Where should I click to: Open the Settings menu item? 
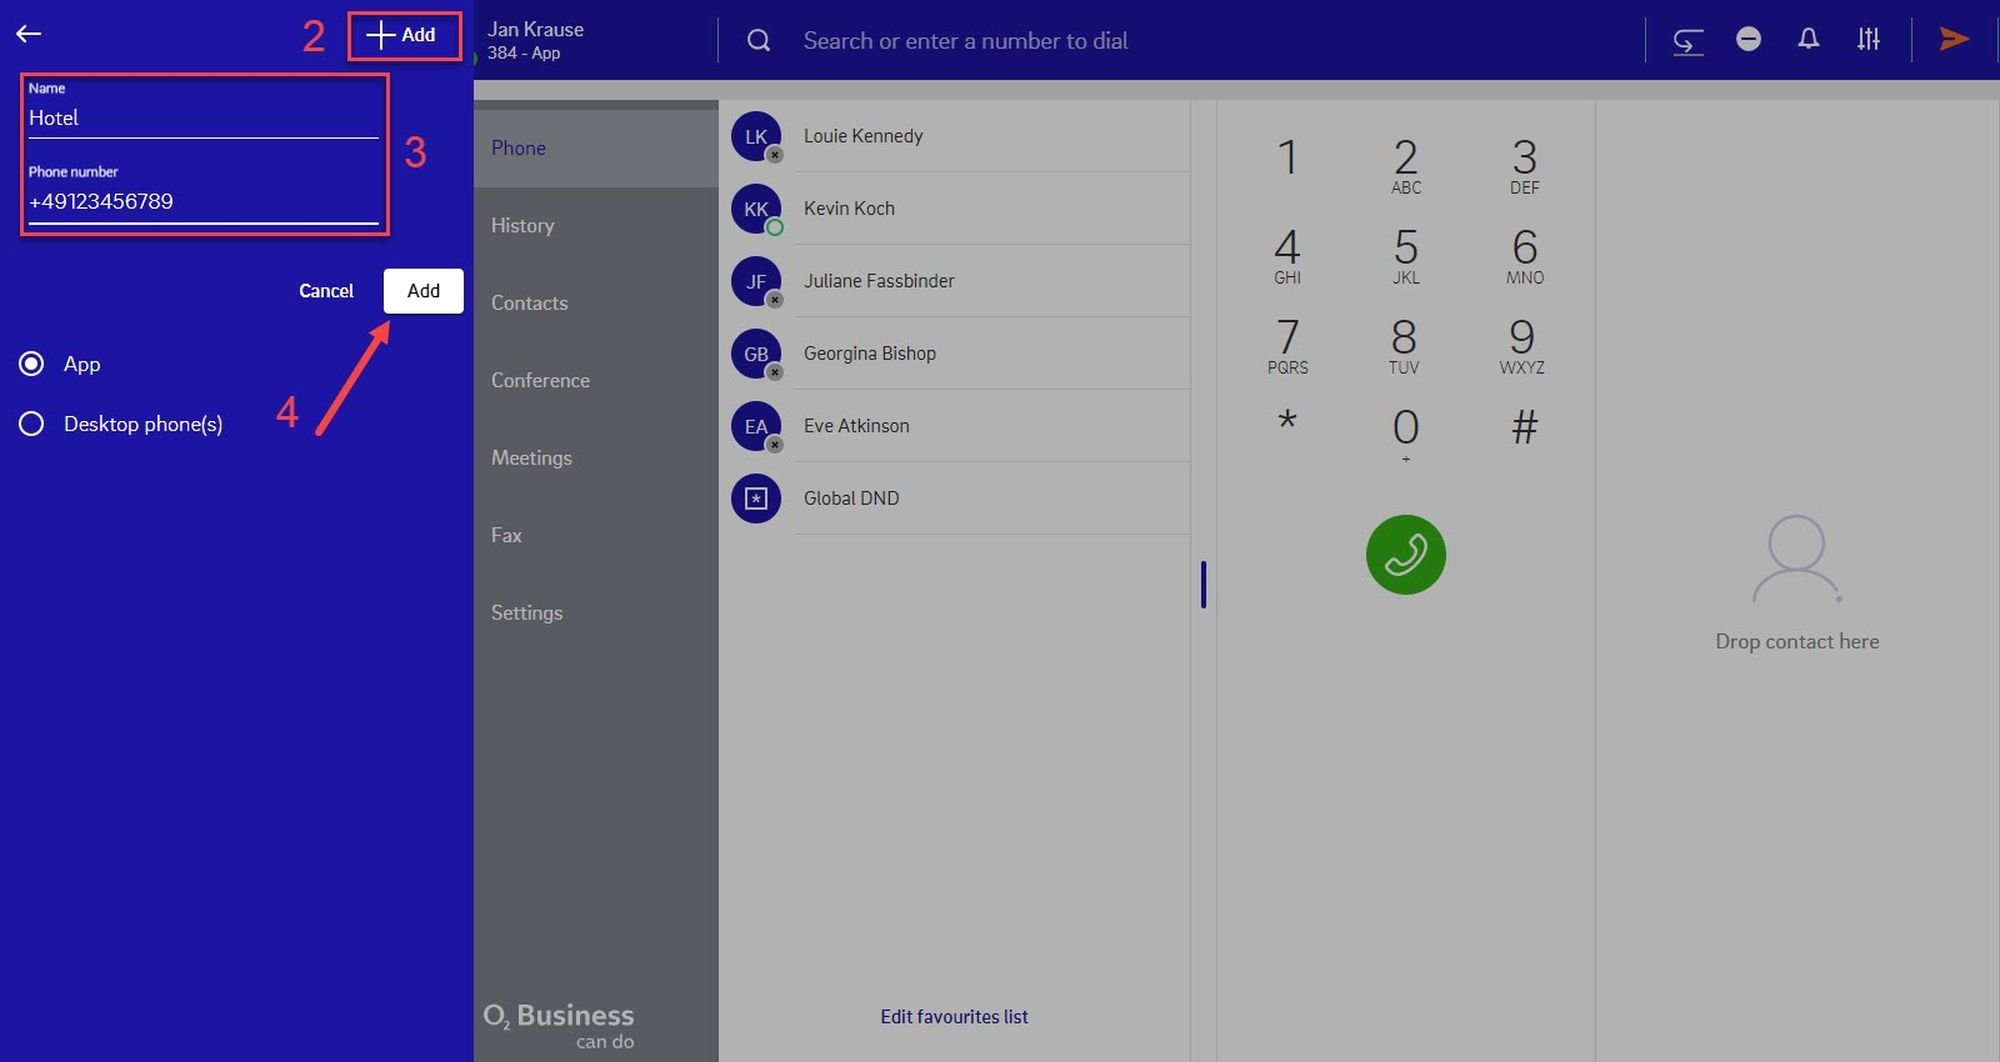point(526,612)
